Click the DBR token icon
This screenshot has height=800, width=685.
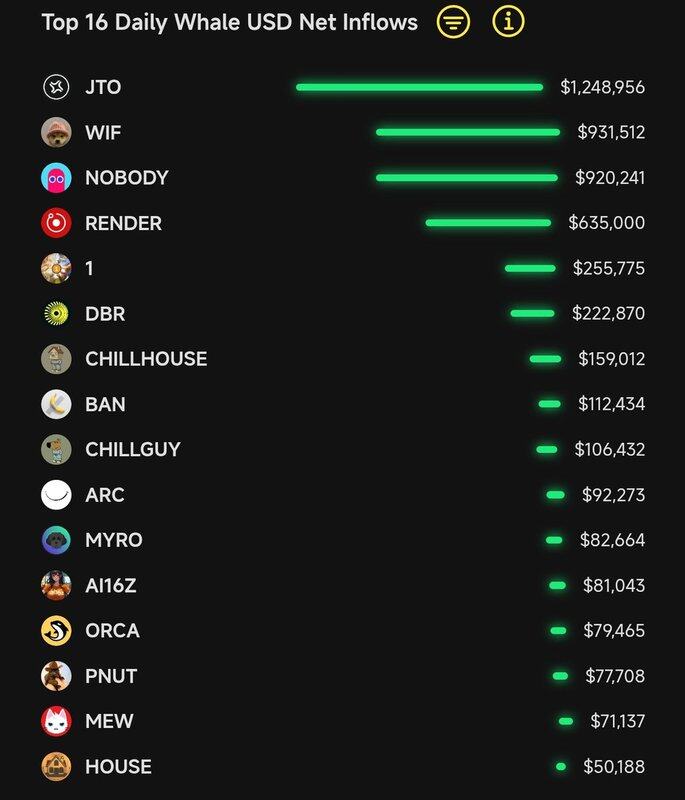[56, 314]
